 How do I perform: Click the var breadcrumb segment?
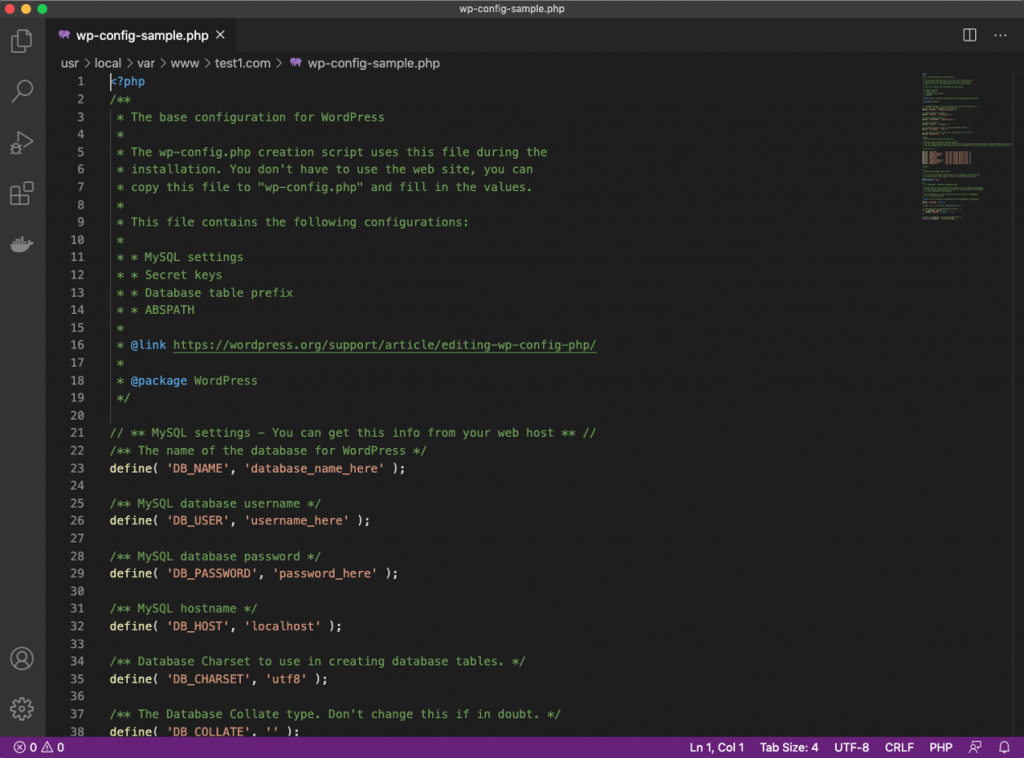(x=146, y=63)
